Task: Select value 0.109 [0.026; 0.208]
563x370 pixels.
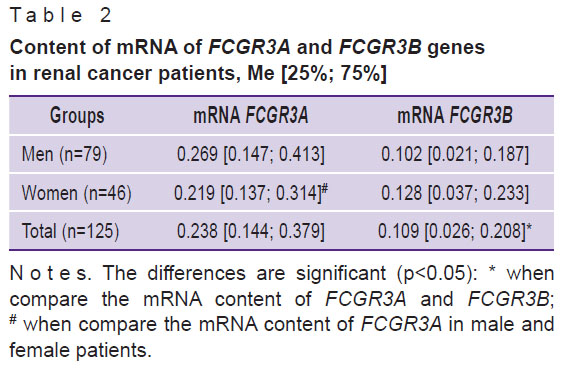Action: point(452,231)
